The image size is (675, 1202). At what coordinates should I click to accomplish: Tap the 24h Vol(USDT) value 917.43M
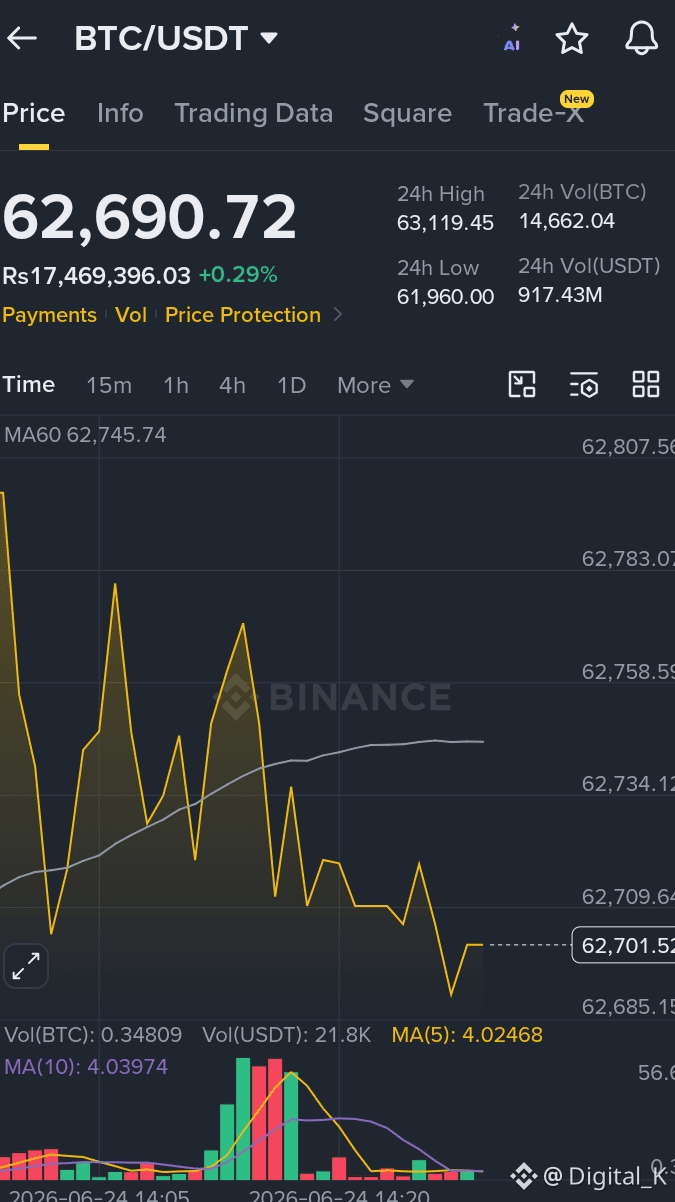[x=560, y=295]
